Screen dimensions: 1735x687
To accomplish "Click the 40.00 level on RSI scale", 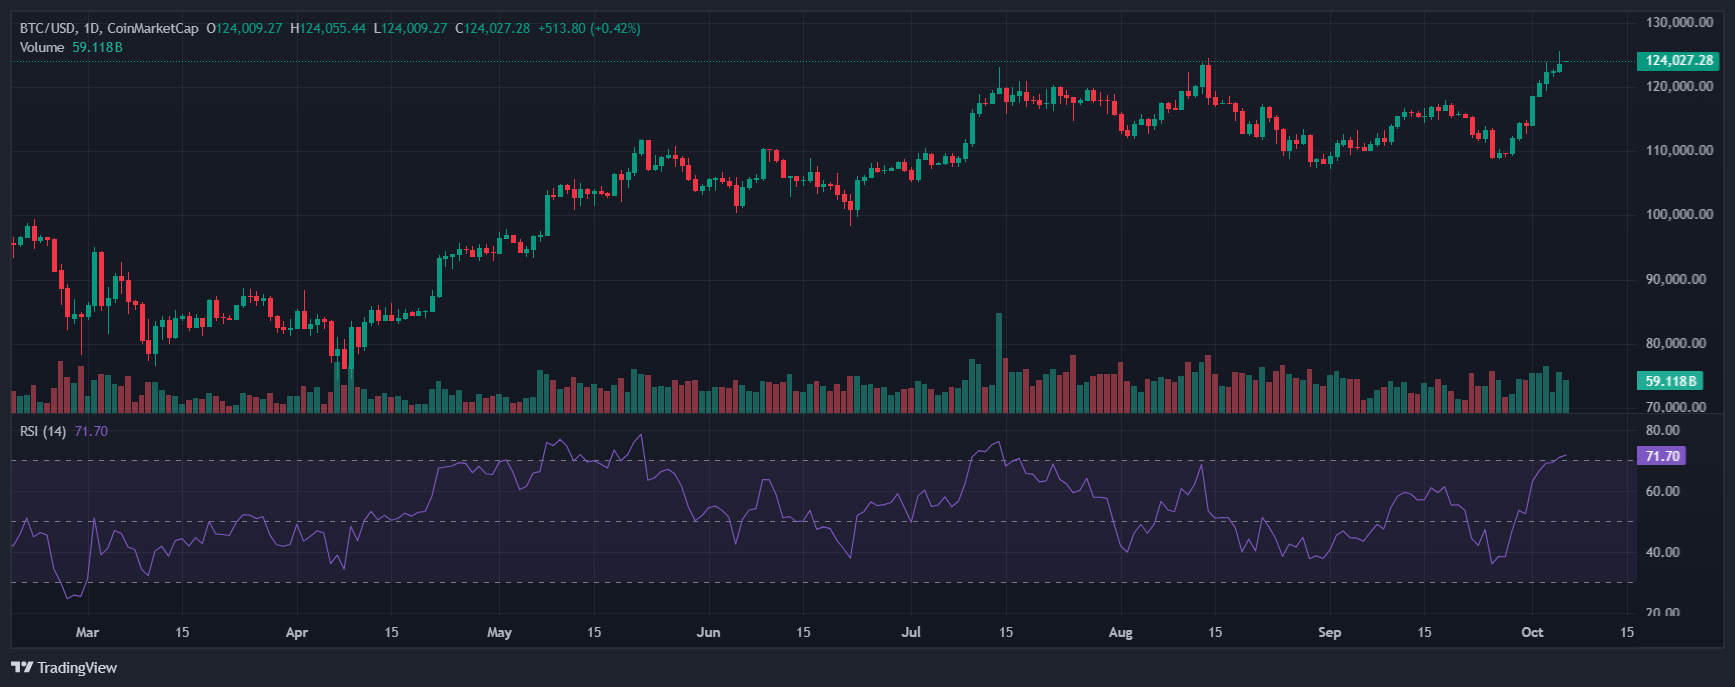I will click(1663, 552).
